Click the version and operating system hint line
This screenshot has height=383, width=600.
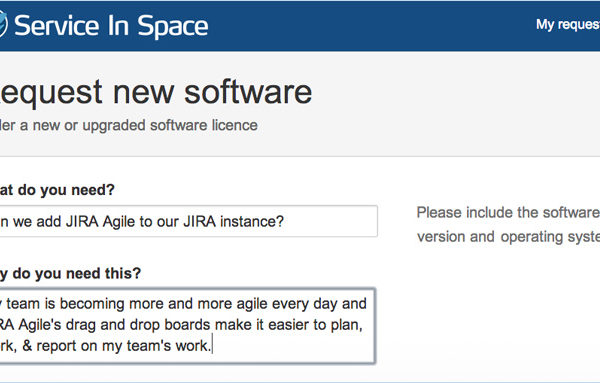[509, 237]
